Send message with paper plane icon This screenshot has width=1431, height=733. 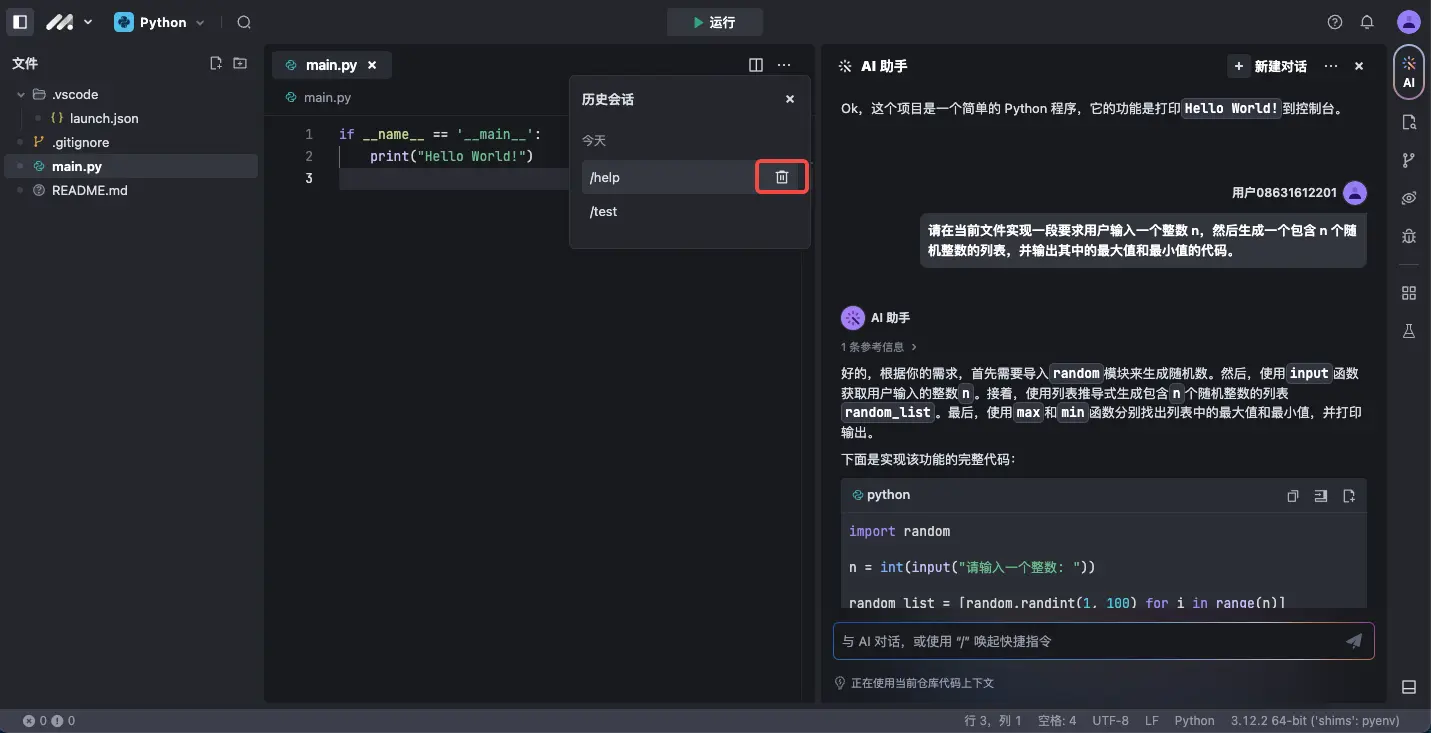tap(1354, 641)
